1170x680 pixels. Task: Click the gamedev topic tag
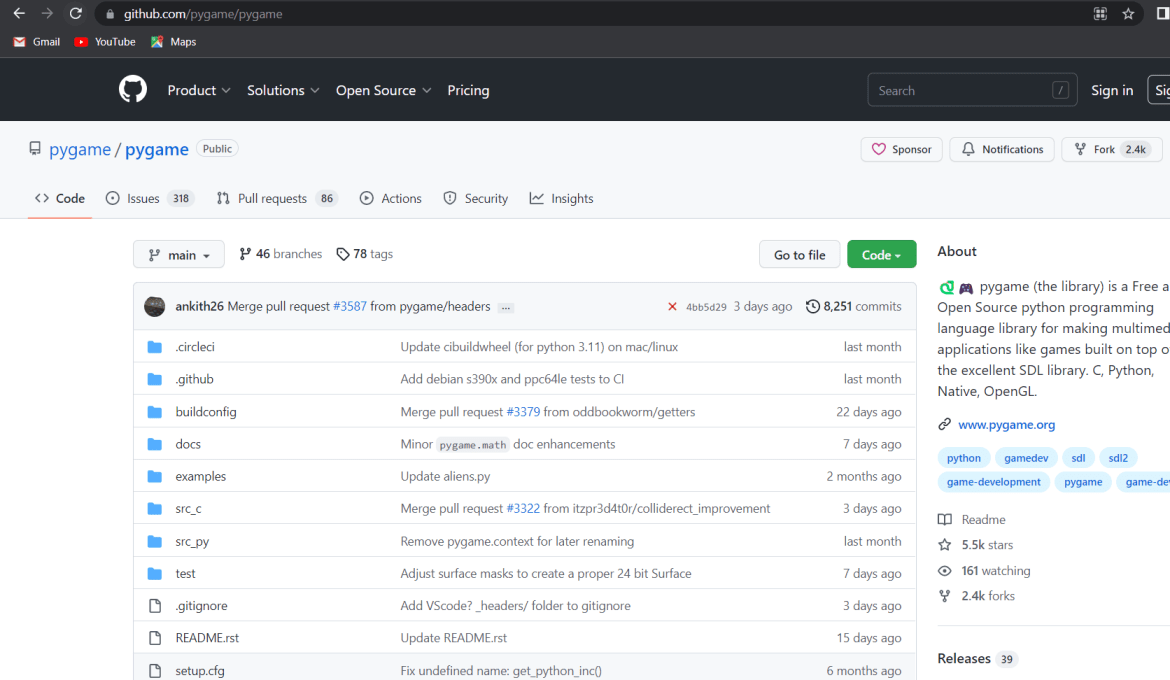(1026, 458)
